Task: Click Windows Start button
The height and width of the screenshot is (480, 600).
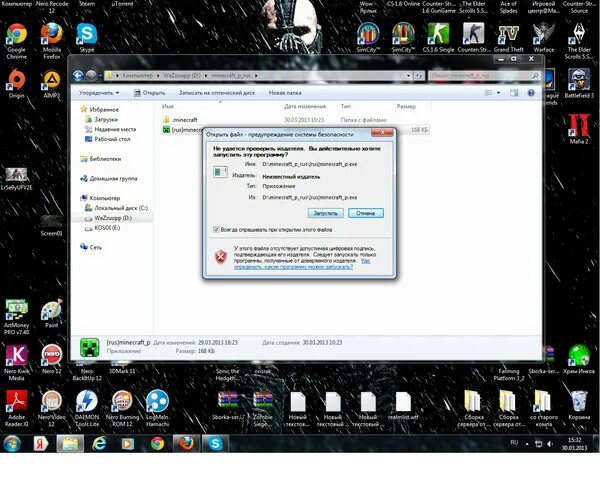Action: click(x=12, y=444)
